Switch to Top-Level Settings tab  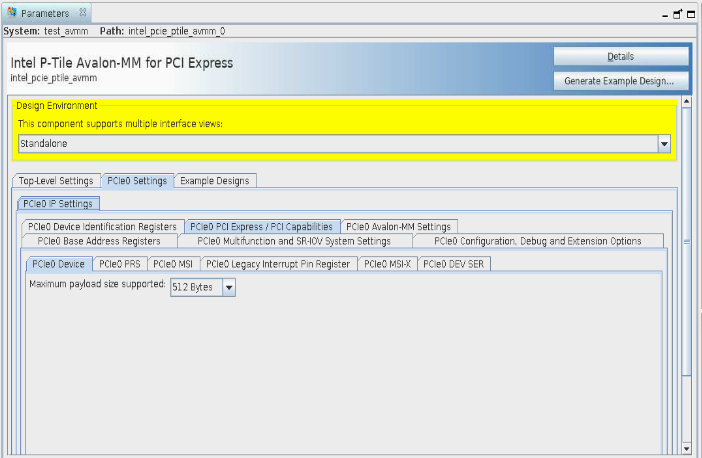point(56,181)
